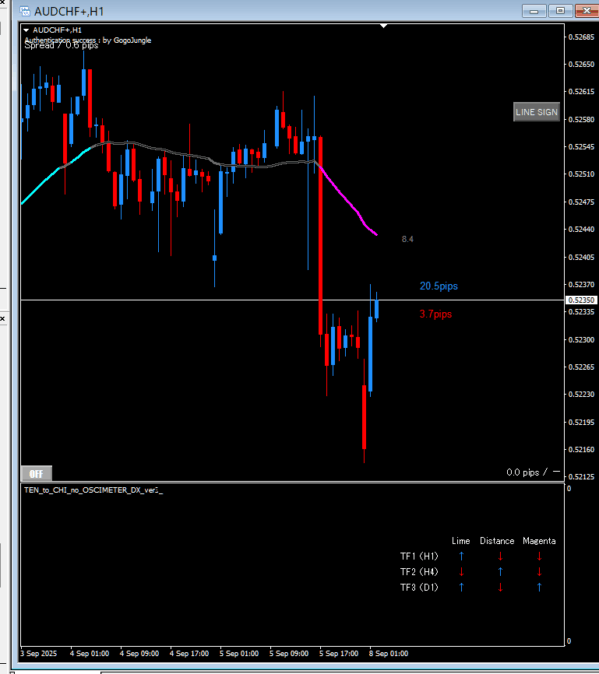Click the TF2 (H4) Distance up arrow

500,572
